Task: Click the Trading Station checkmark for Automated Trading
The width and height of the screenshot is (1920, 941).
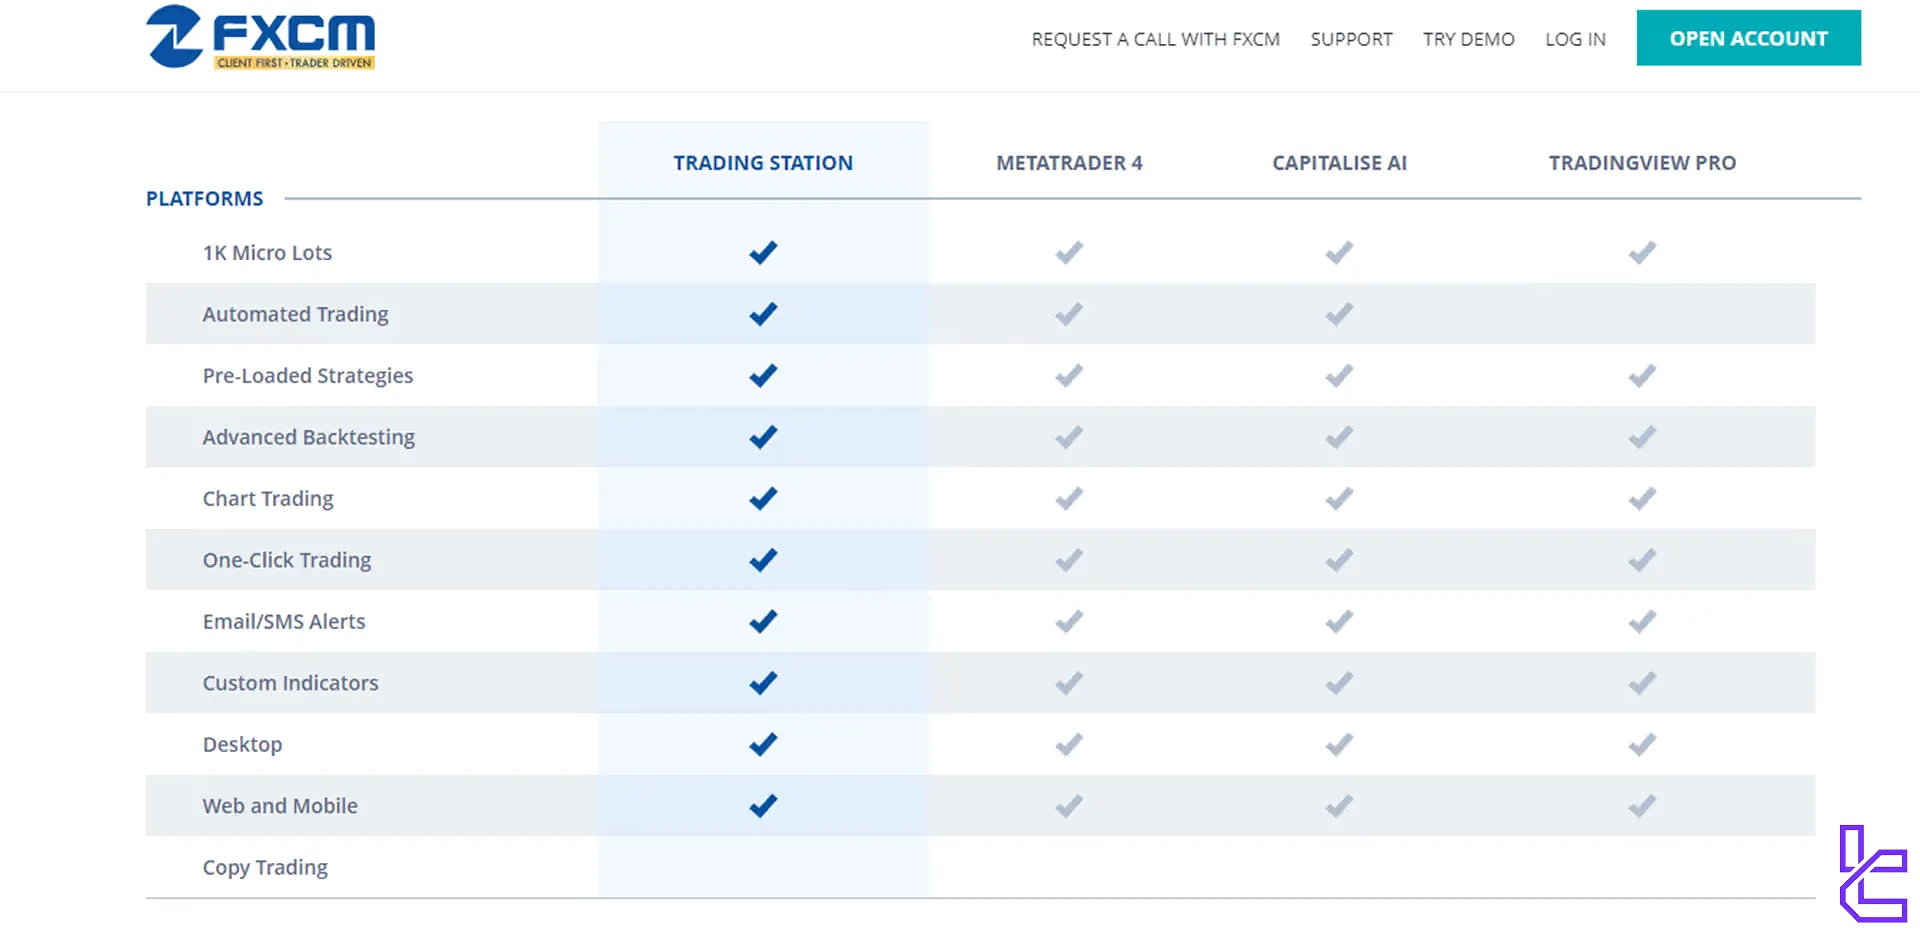Action: tap(763, 314)
